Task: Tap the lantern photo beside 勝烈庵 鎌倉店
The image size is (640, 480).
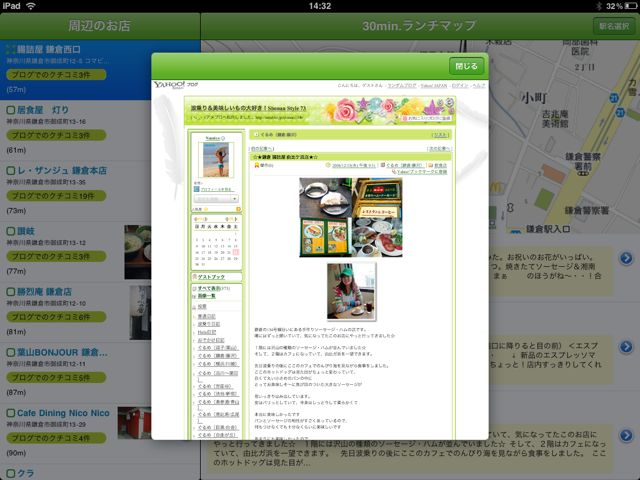Action: (x=140, y=313)
